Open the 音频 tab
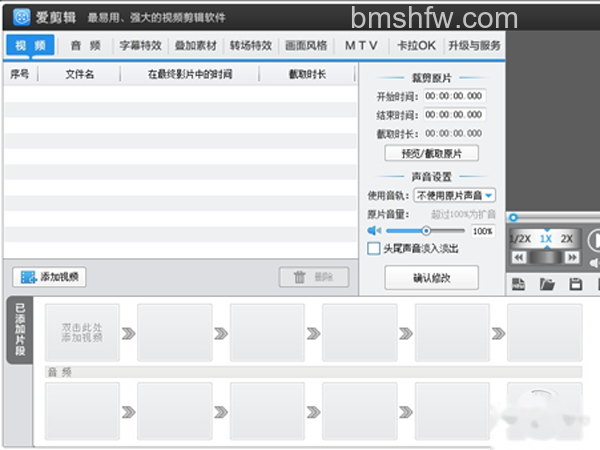The height and width of the screenshot is (450, 600). [85, 46]
